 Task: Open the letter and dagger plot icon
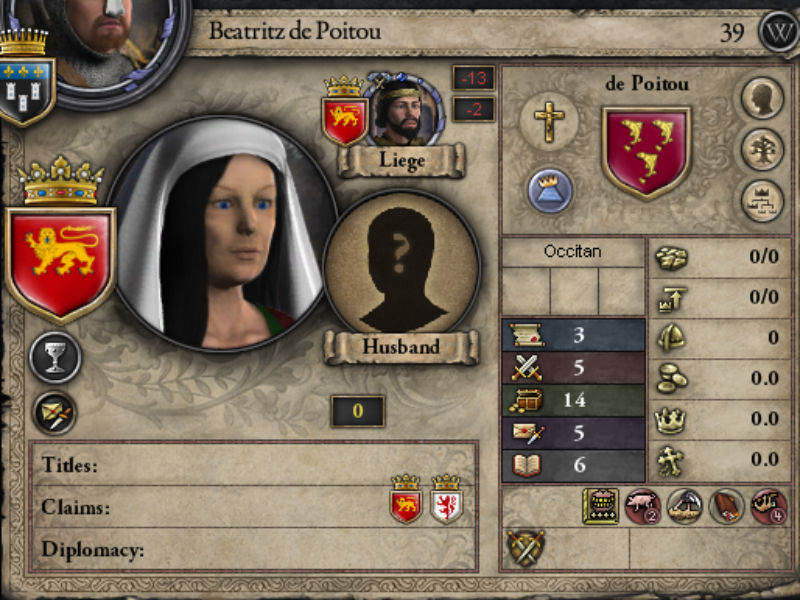55,413
